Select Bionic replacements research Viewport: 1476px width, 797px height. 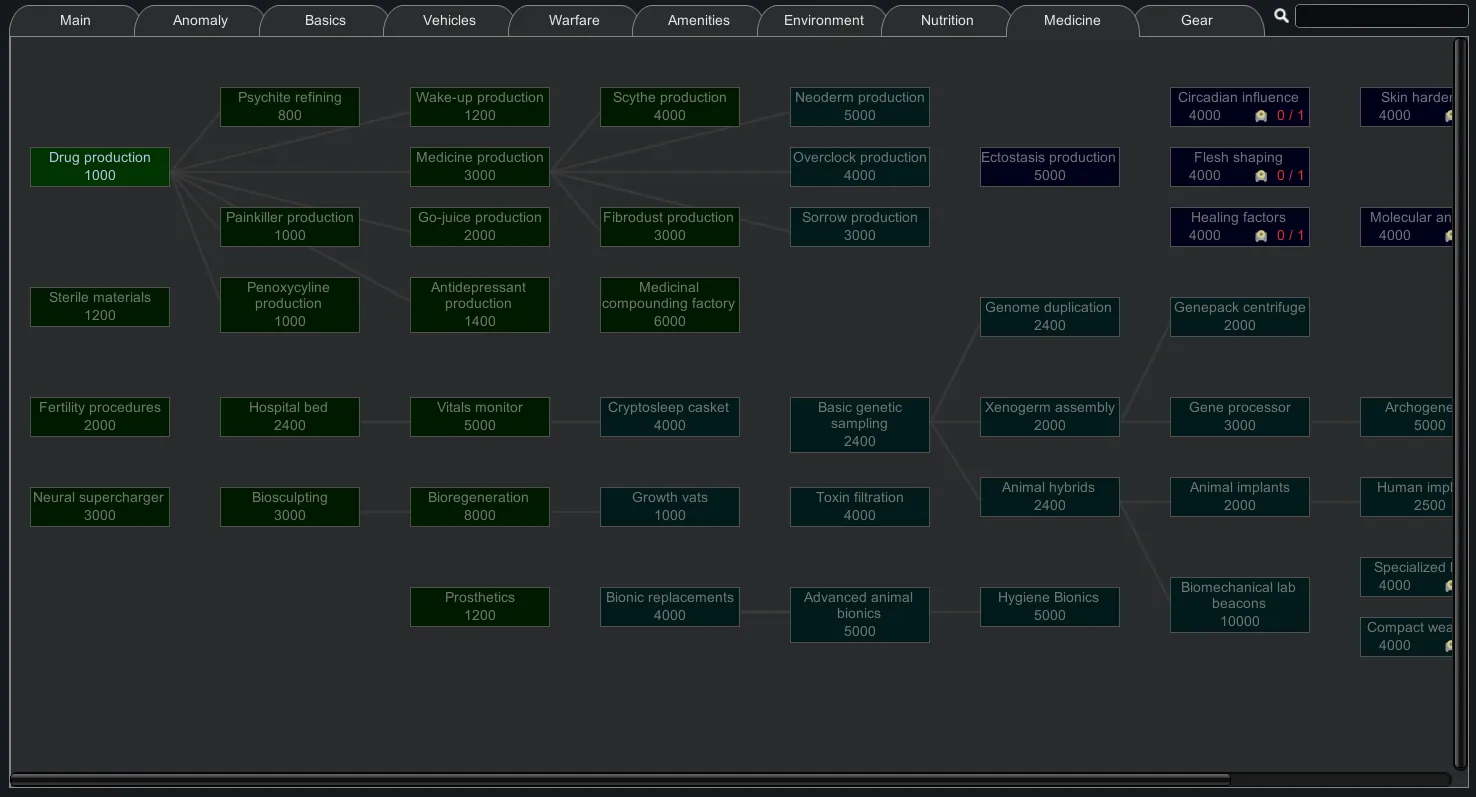pos(670,607)
